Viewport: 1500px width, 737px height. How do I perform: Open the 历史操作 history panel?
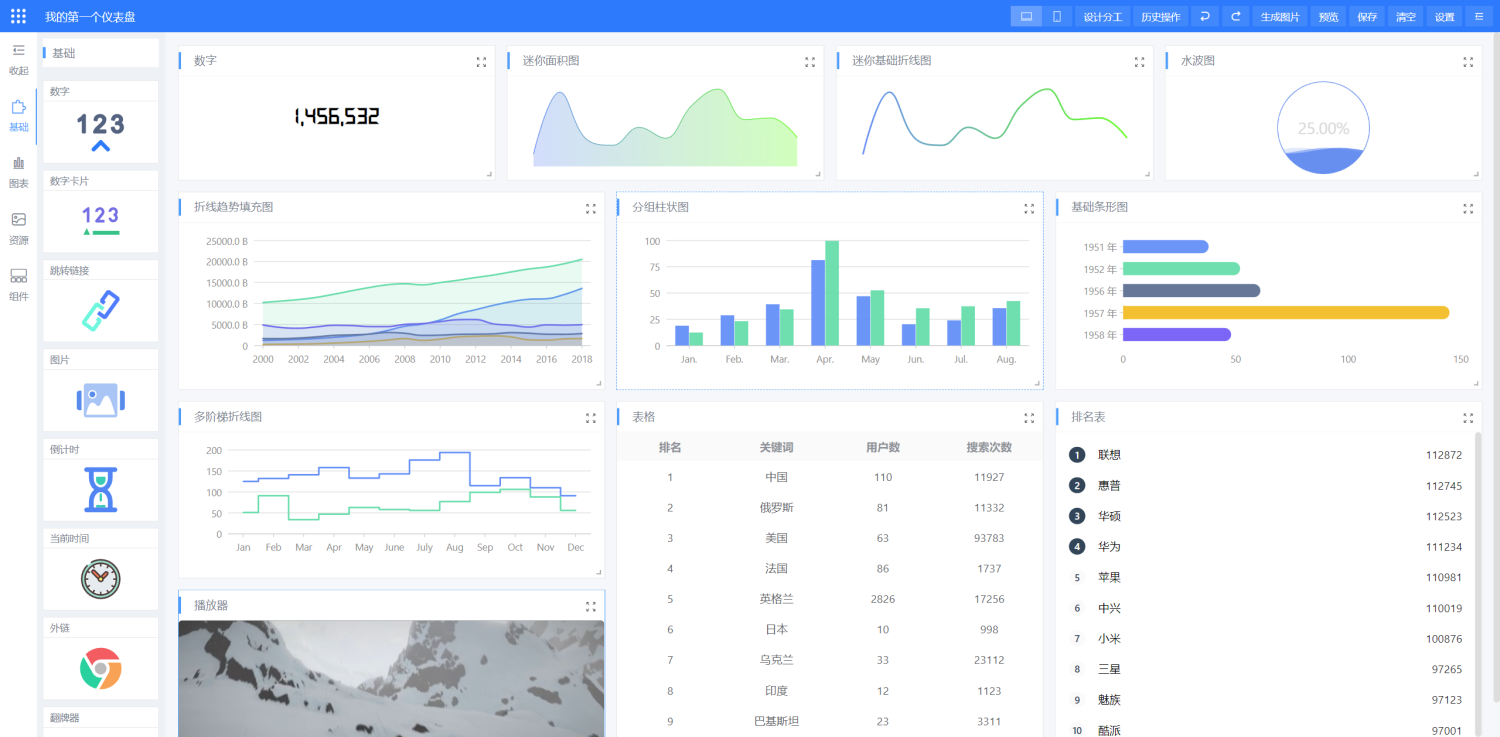click(1160, 16)
